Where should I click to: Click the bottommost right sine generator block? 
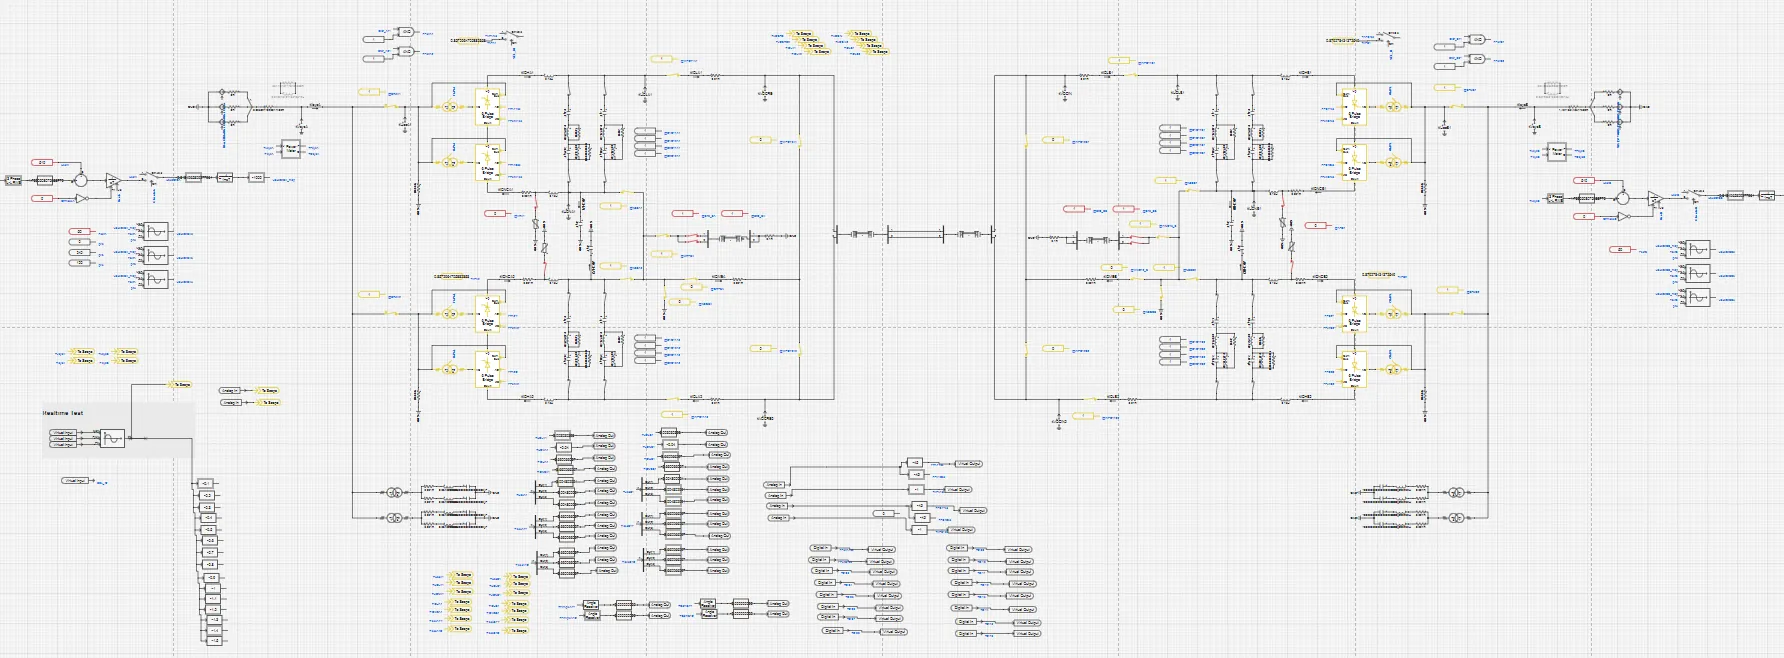[1697, 297]
